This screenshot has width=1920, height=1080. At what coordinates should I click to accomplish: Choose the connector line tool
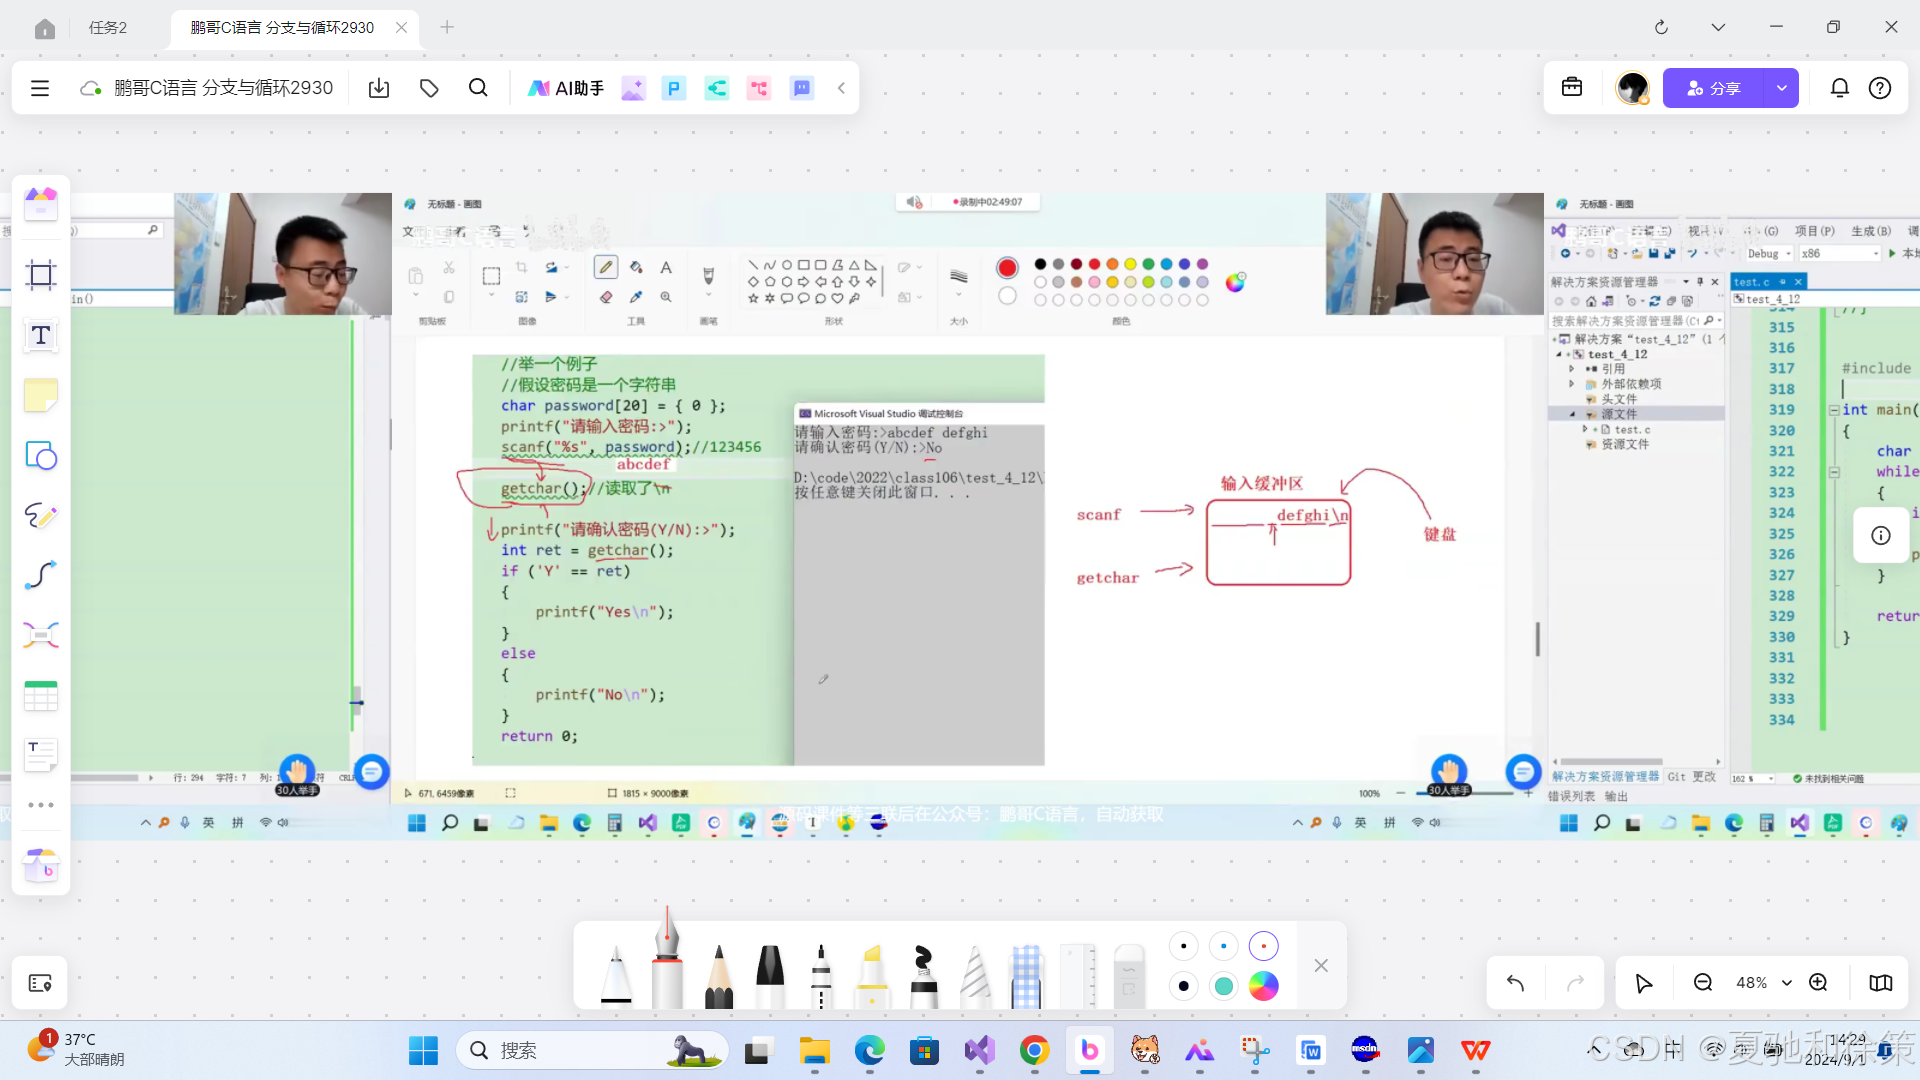click(x=41, y=576)
